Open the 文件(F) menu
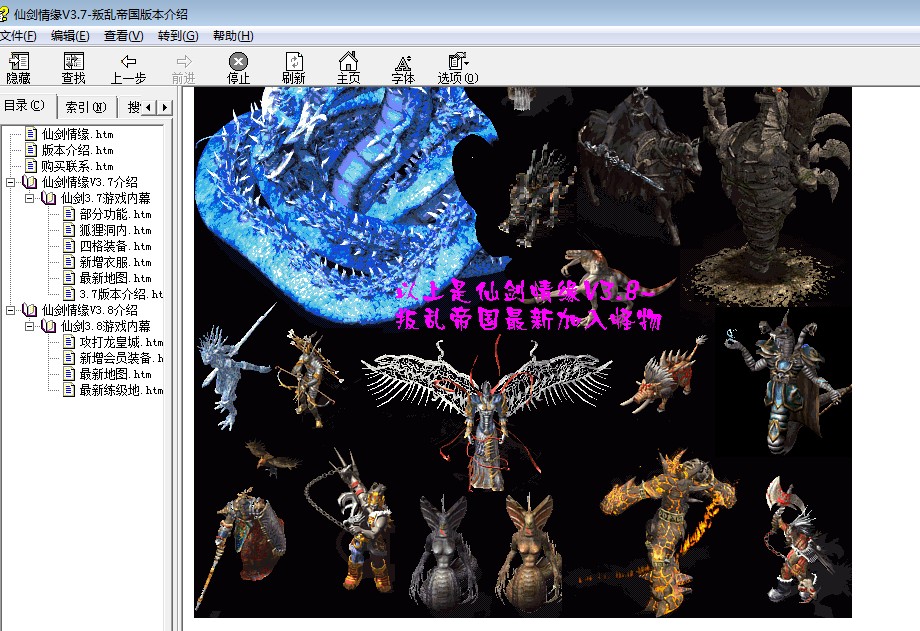920x631 pixels. tap(18, 36)
